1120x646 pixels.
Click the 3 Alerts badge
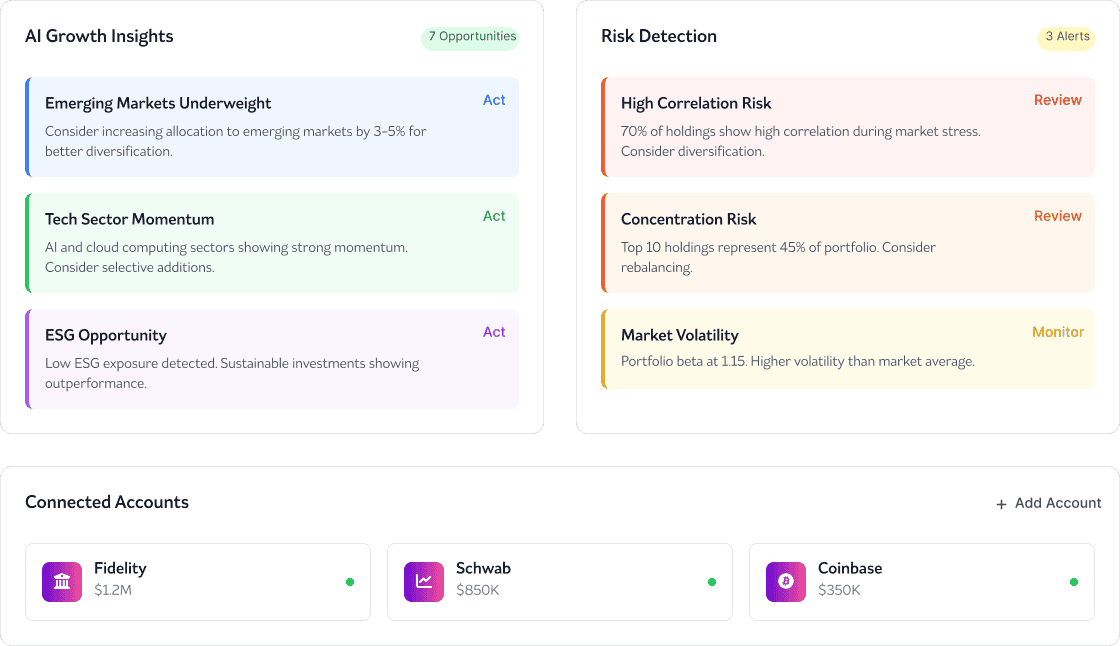click(x=1065, y=37)
